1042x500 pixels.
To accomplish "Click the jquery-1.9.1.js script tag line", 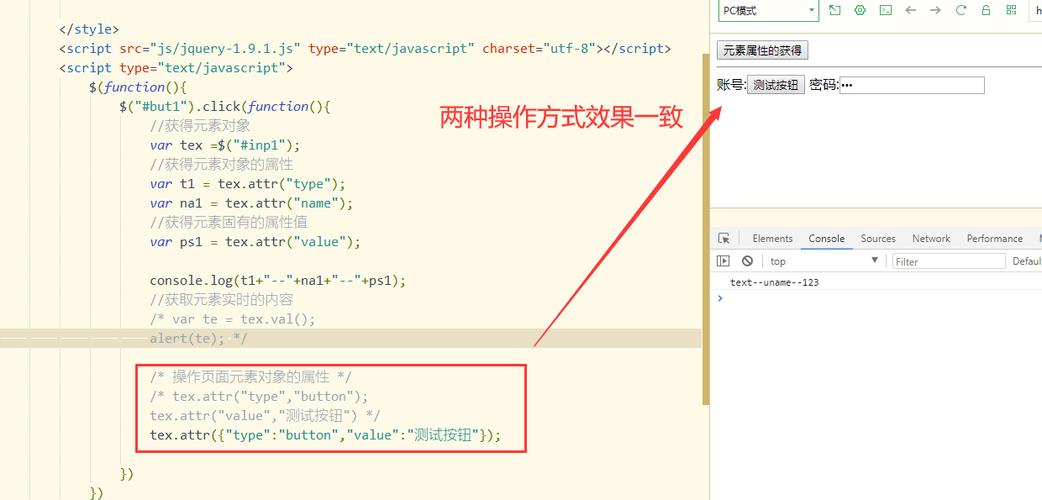I will coord(365,49).
